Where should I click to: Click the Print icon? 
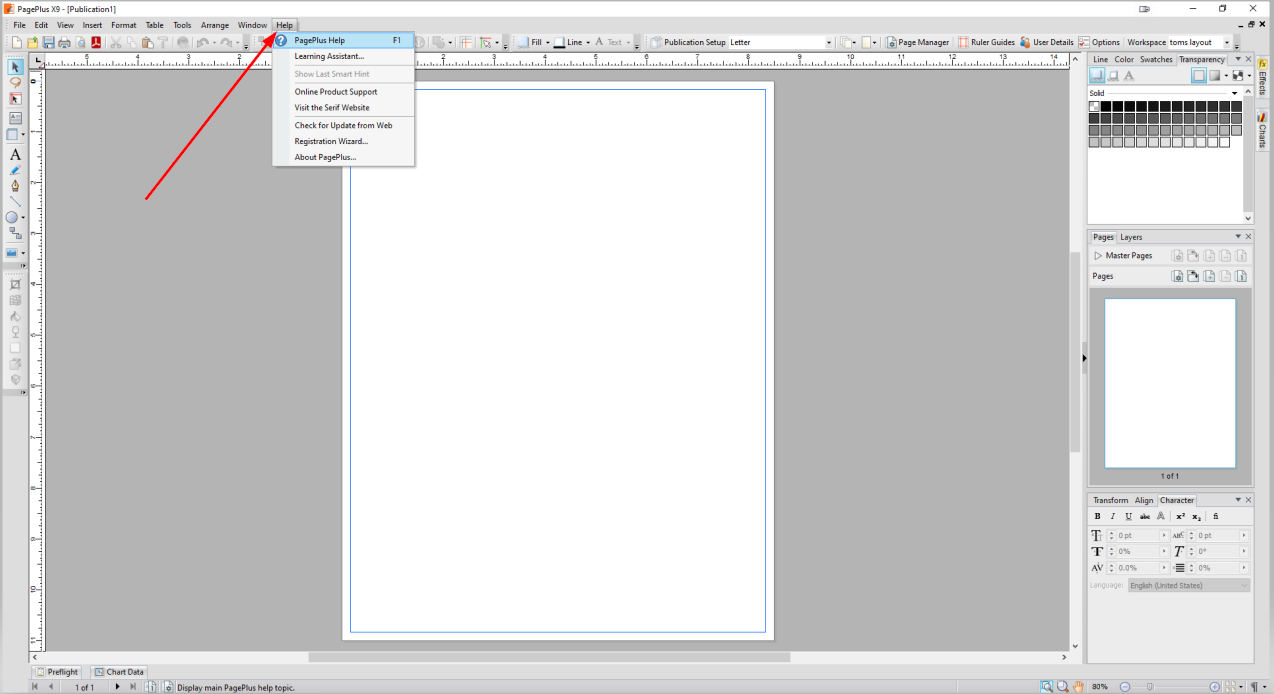(64, 42)
